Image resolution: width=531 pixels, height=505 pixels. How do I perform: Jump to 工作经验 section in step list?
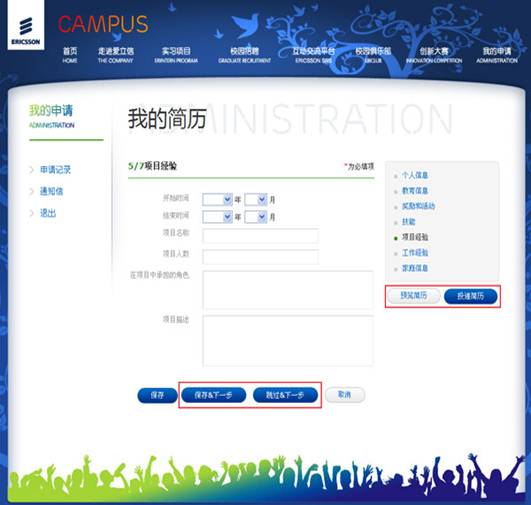pos(415,253)
